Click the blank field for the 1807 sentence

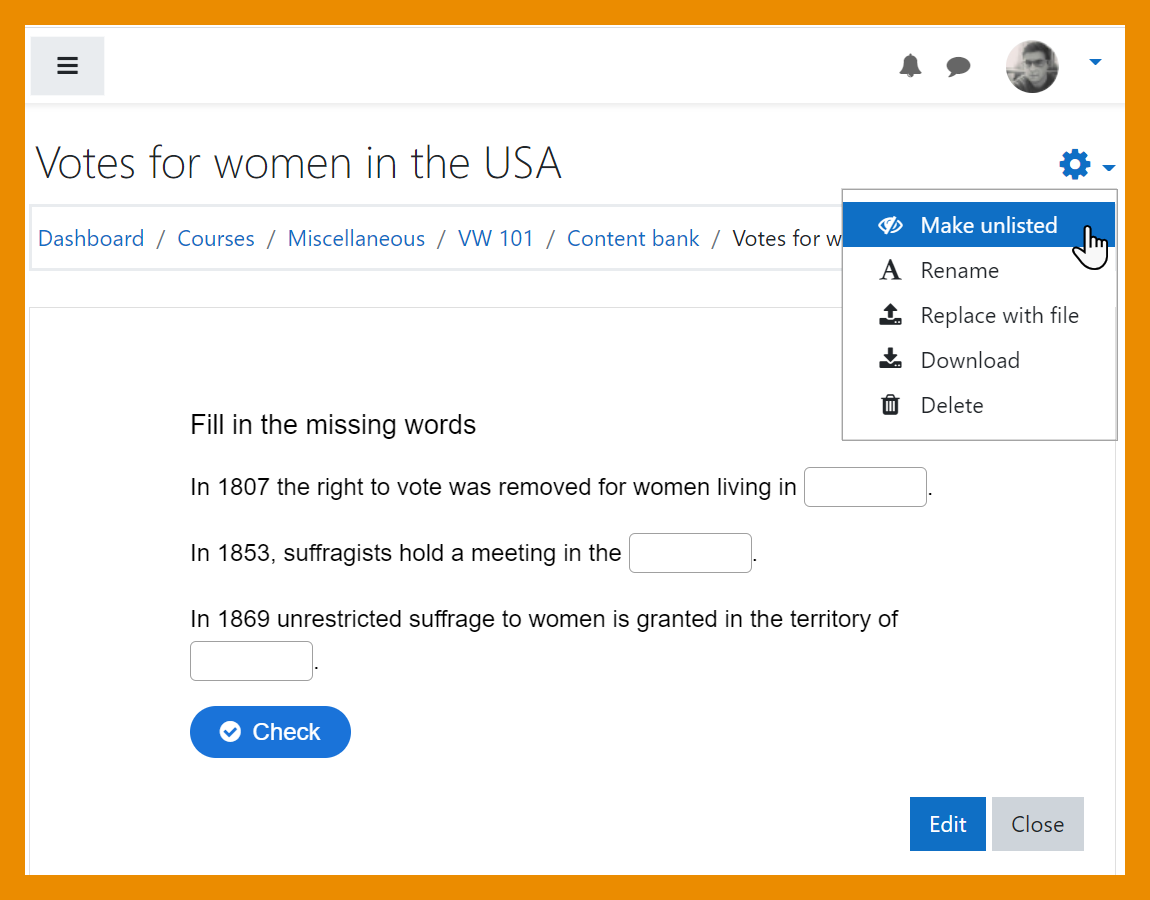(x=865, y=487)
